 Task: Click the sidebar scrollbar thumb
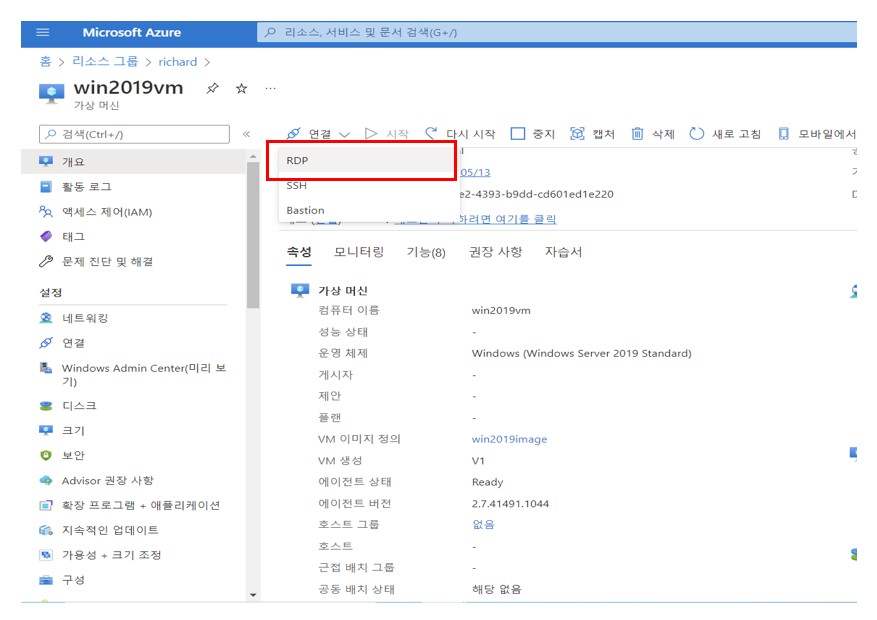click(253, 235)
